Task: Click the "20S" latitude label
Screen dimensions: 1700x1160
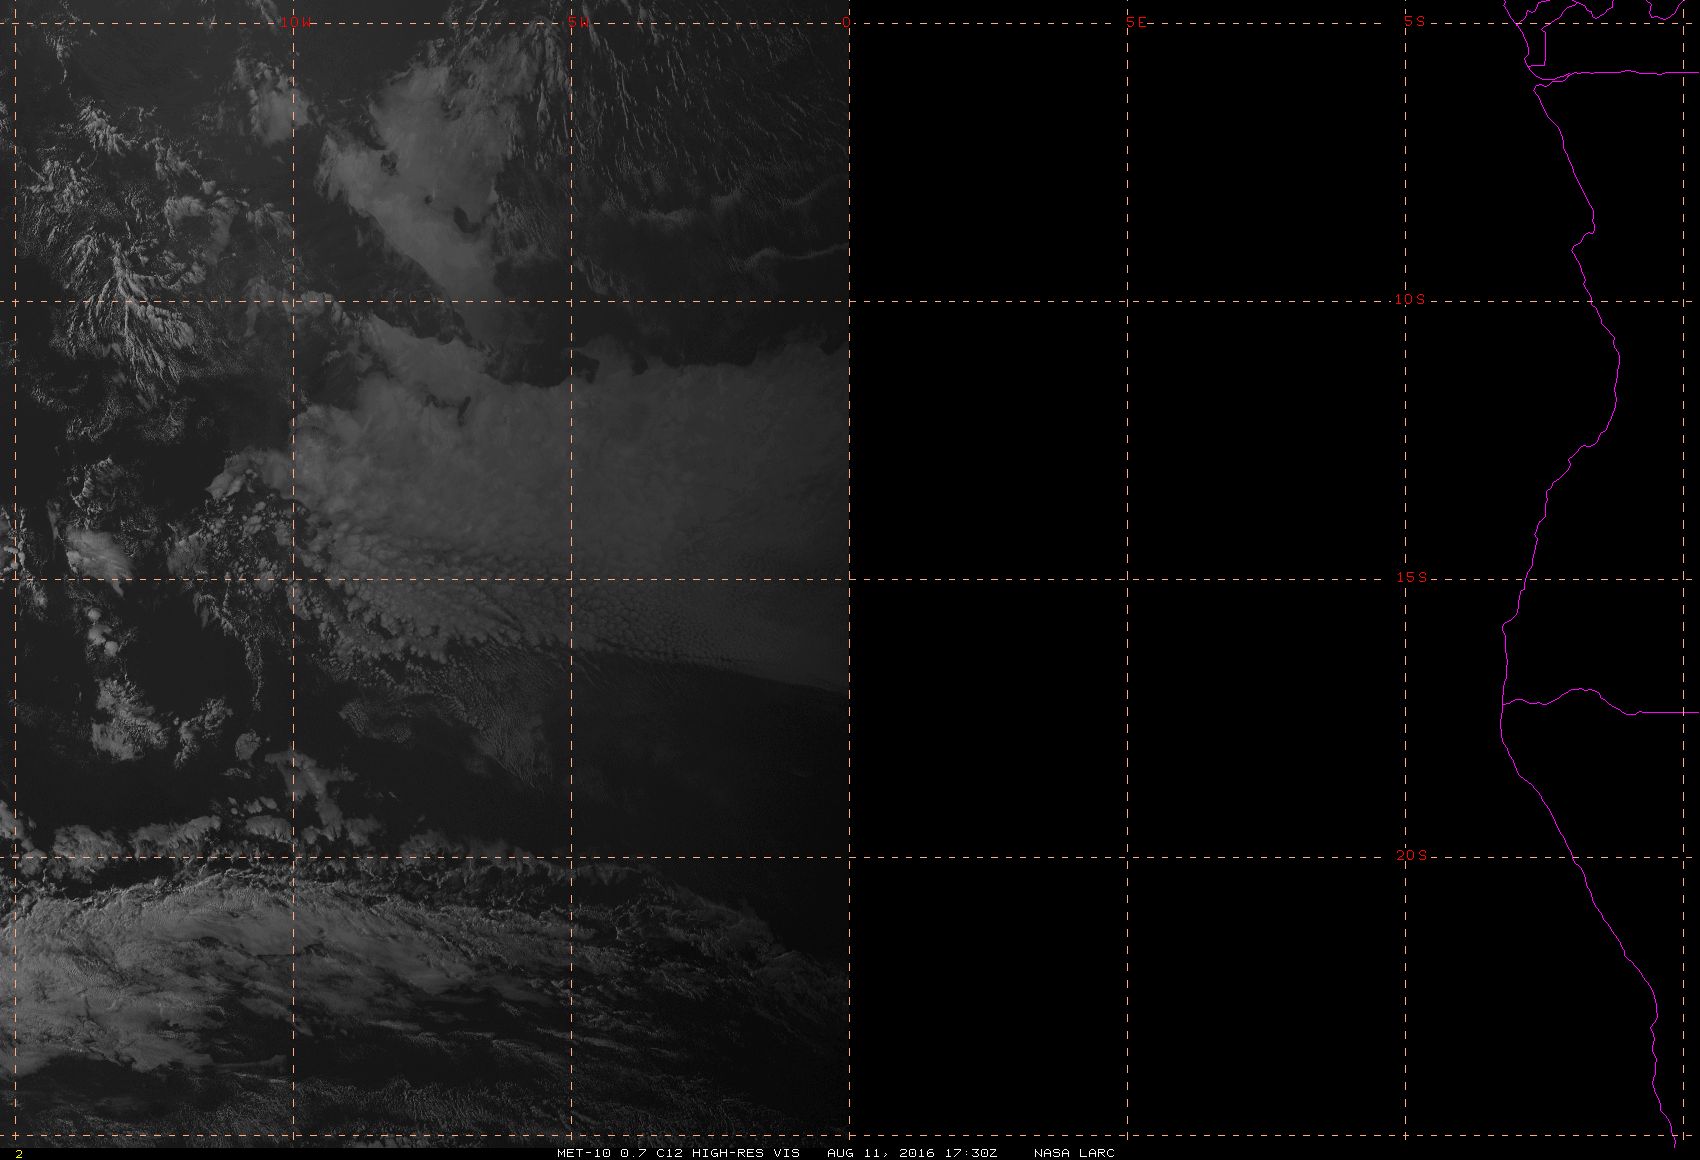Action: (1411, 855)
